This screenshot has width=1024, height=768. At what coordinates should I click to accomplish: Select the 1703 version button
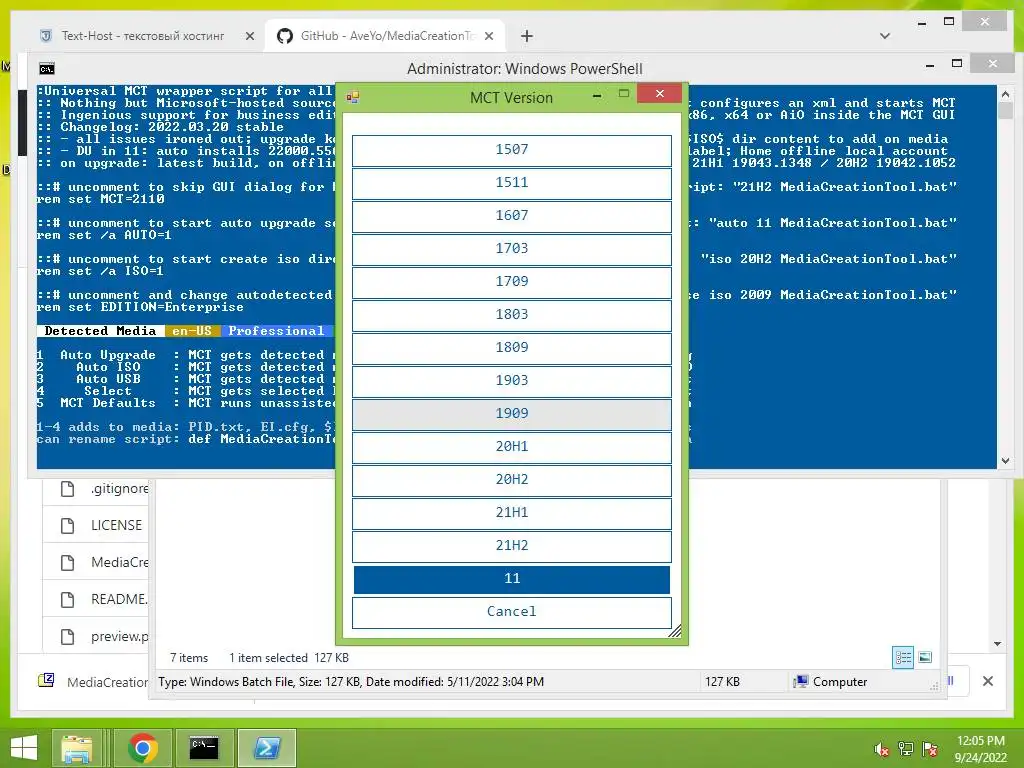[x=511, y=249]
